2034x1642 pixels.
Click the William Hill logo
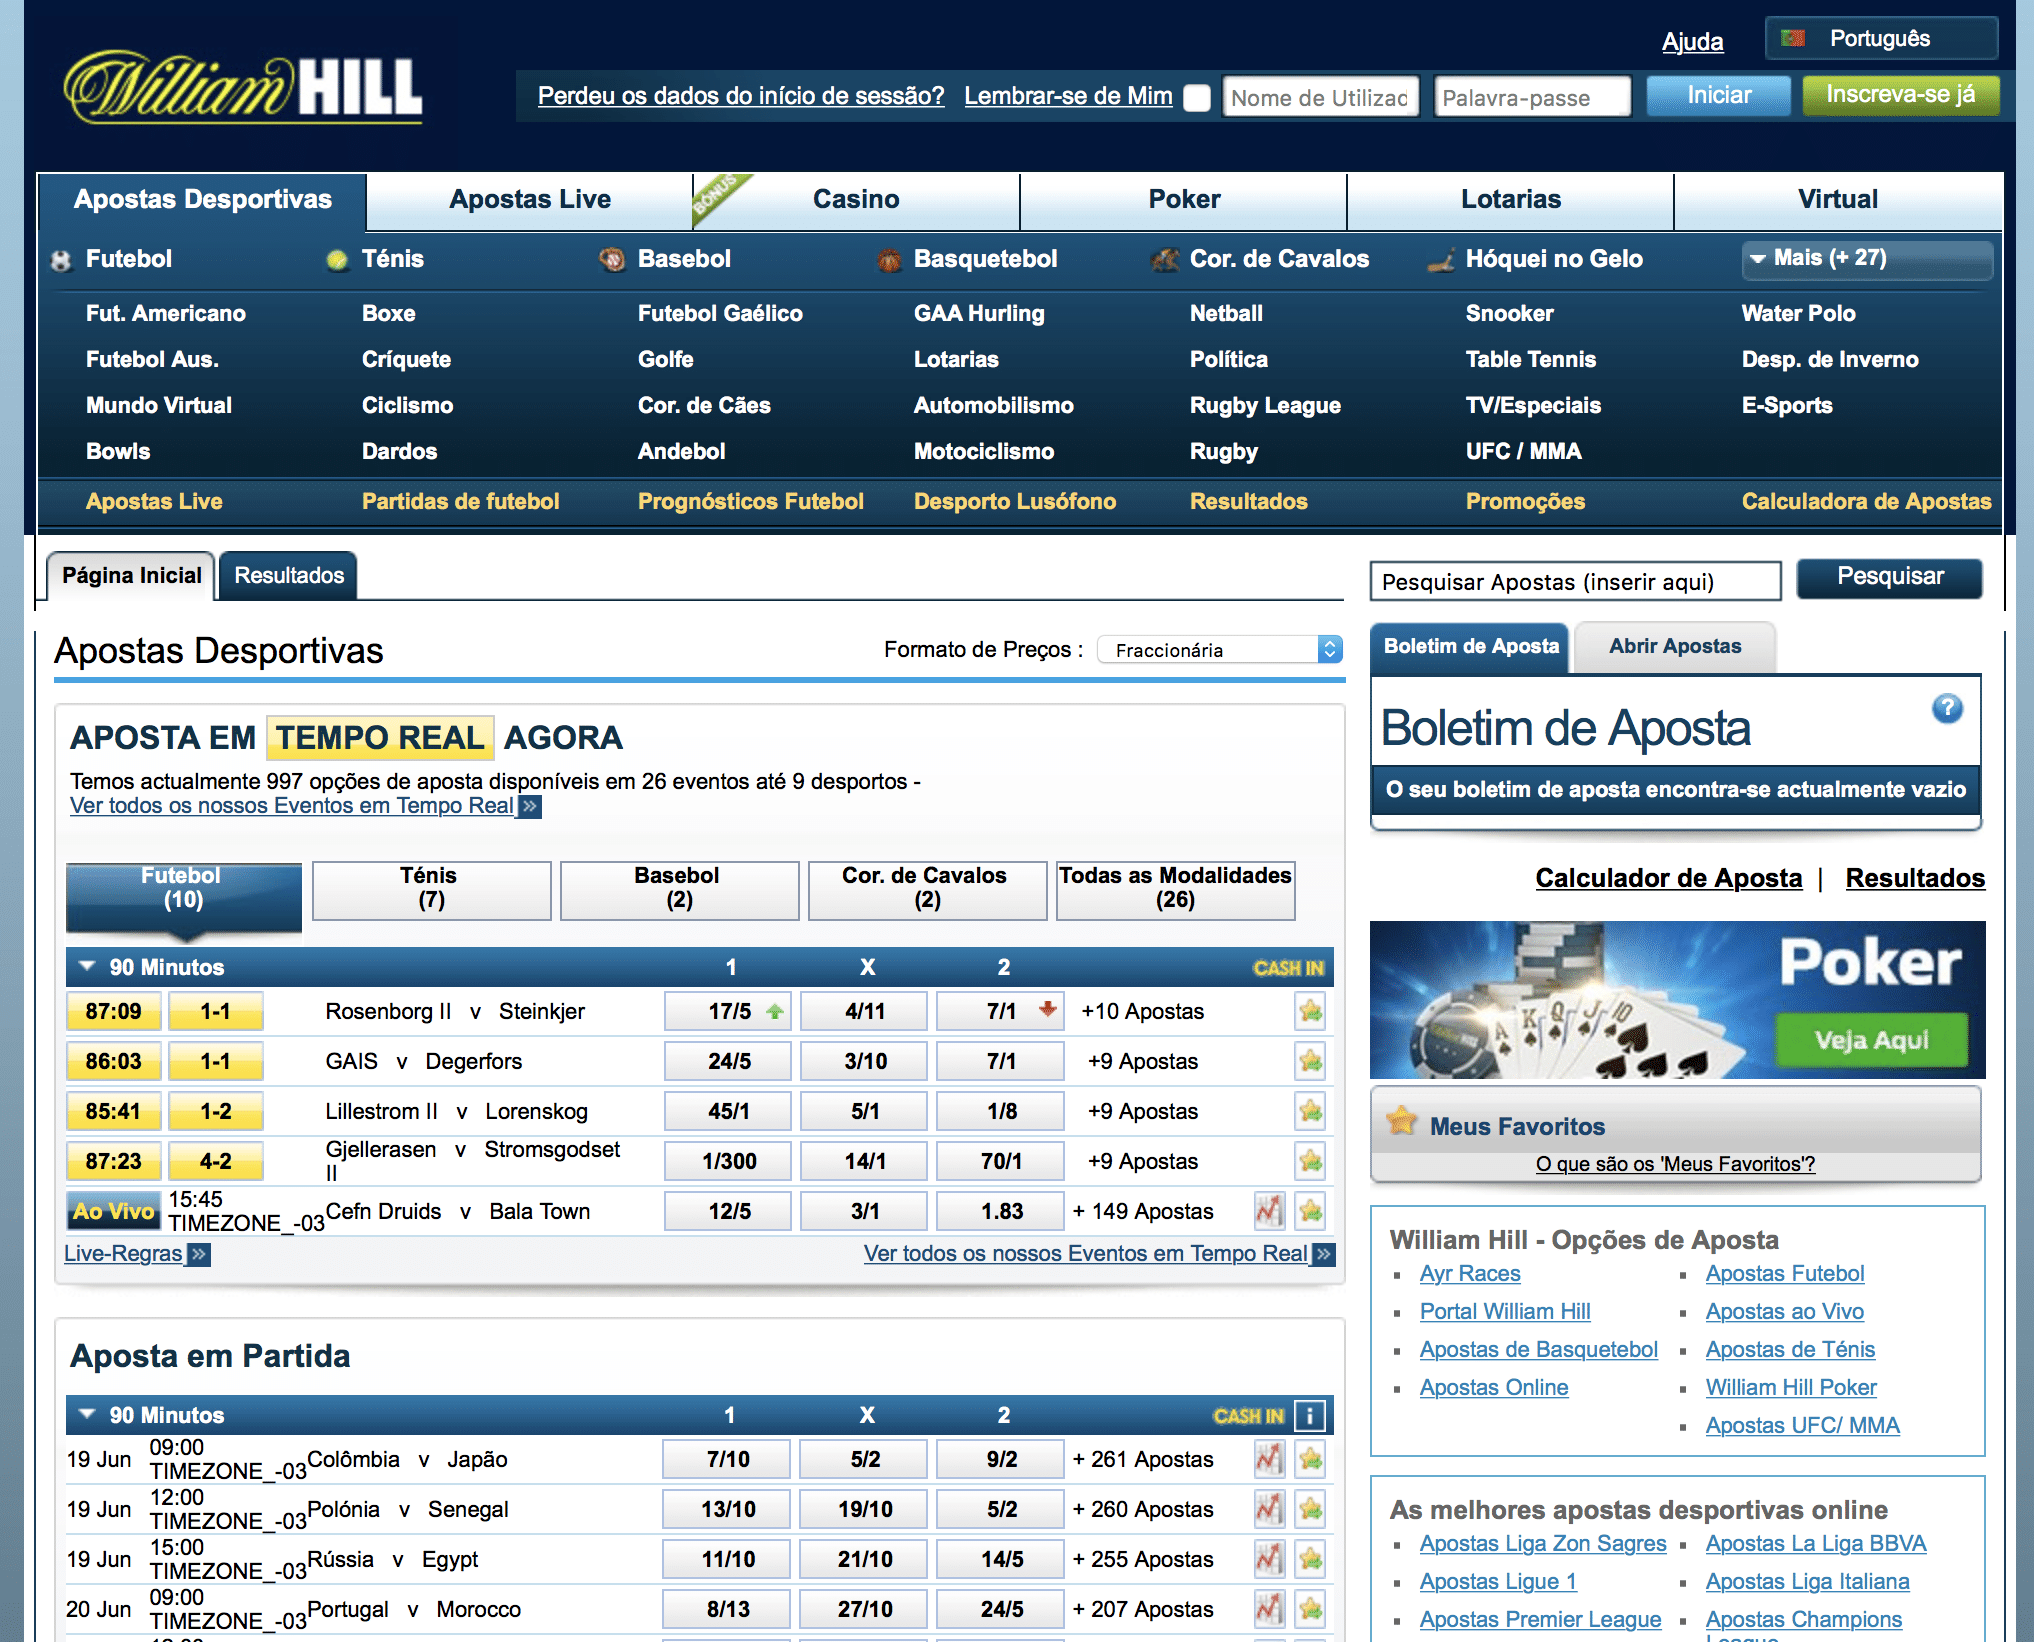pyautogui.click(x=243, y=88)
